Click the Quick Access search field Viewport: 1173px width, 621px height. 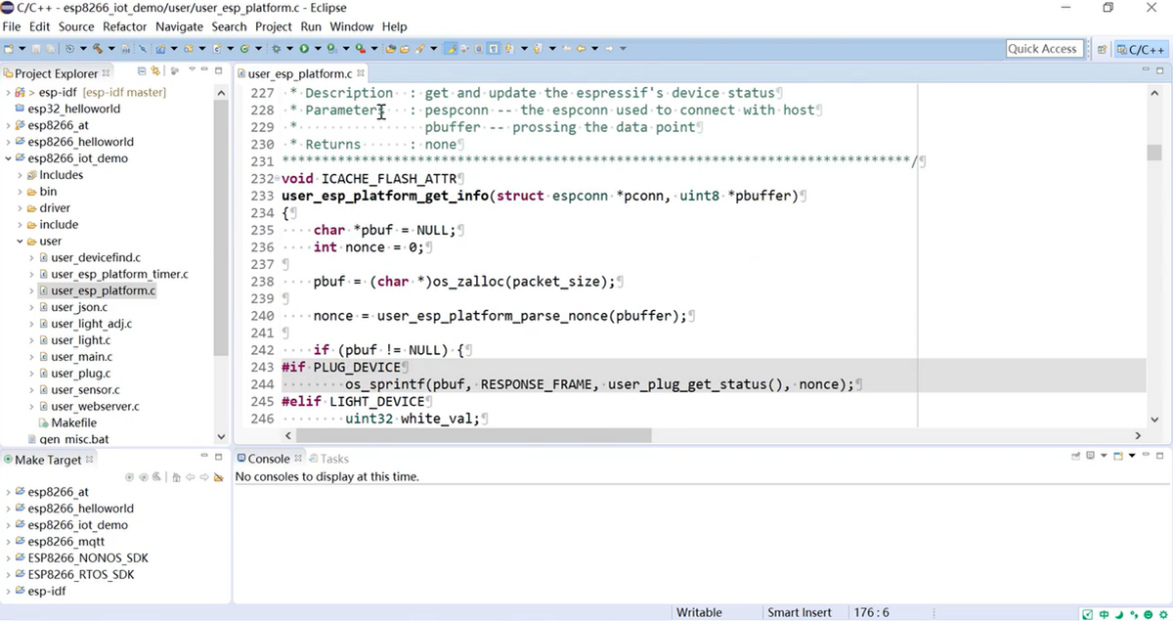coord(1043,49)
